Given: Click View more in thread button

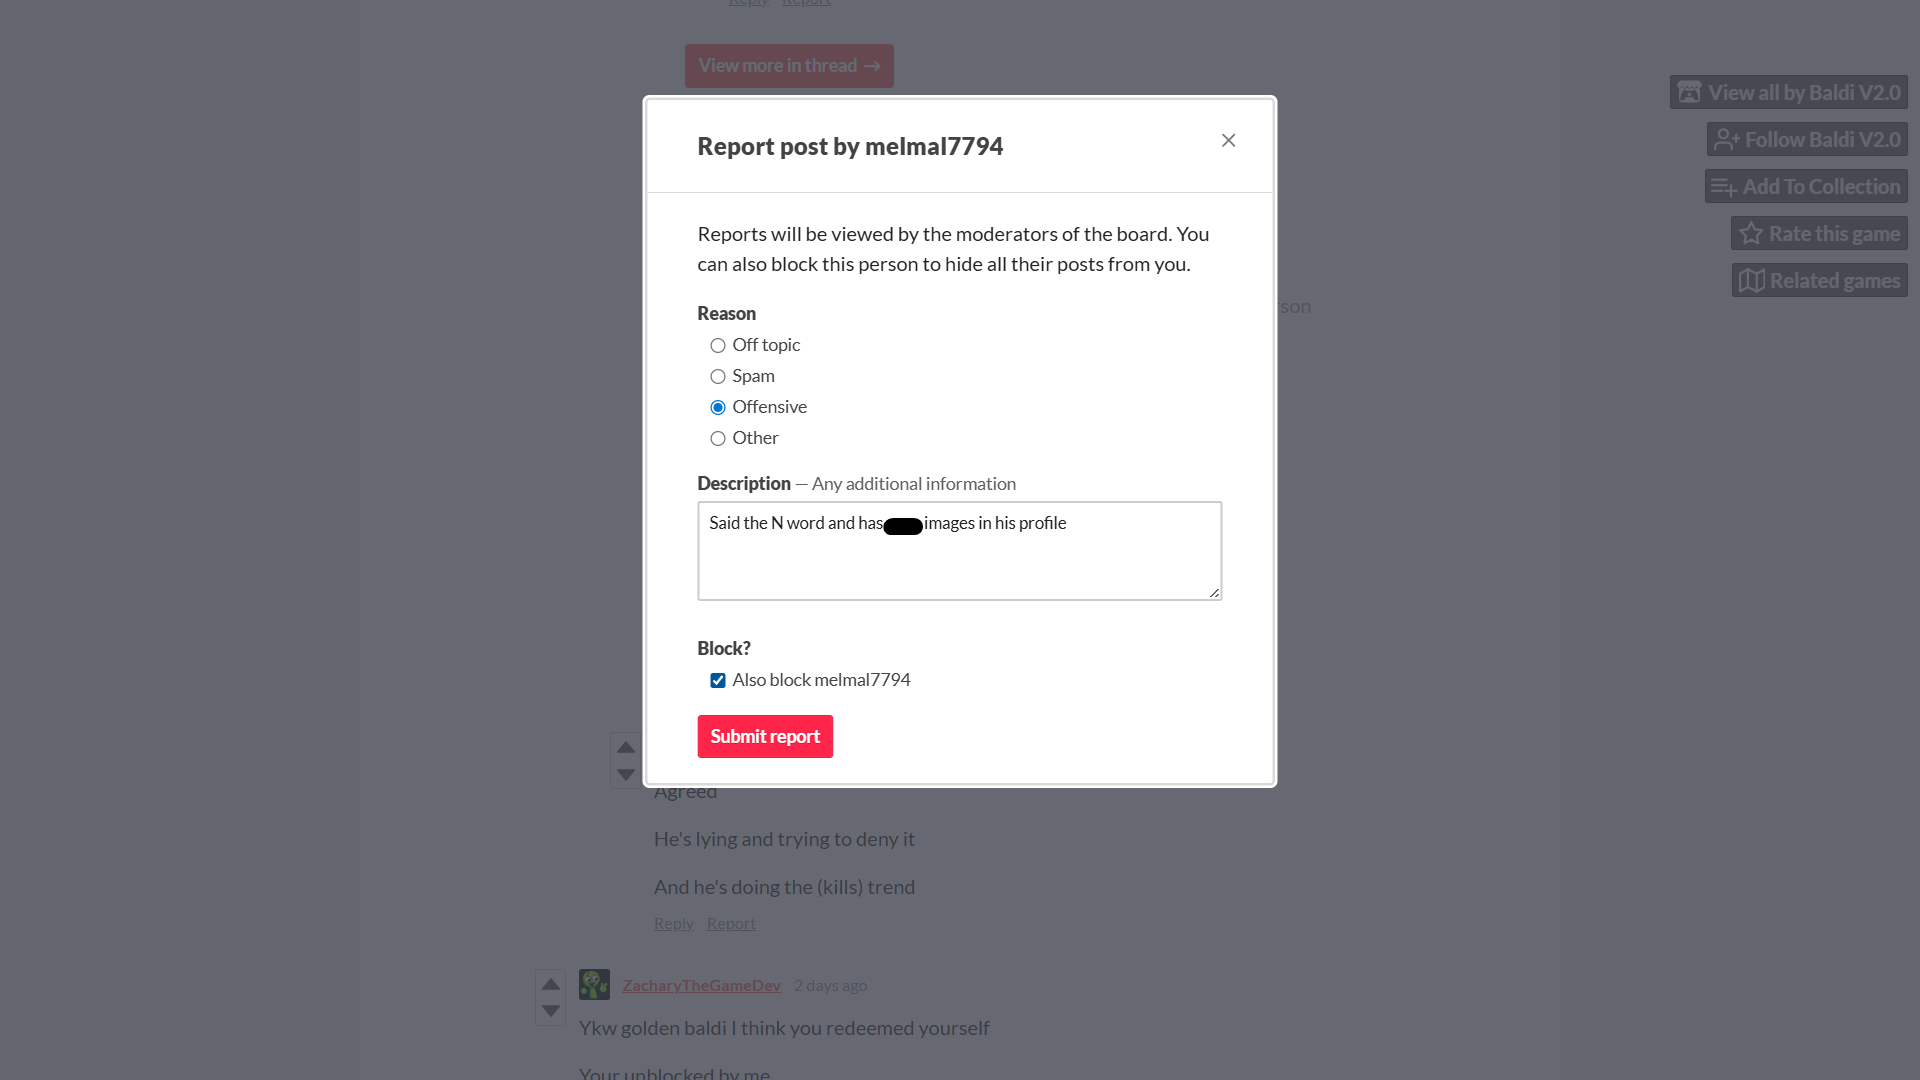Looking at the screenshot, I should tap(789, 66).
